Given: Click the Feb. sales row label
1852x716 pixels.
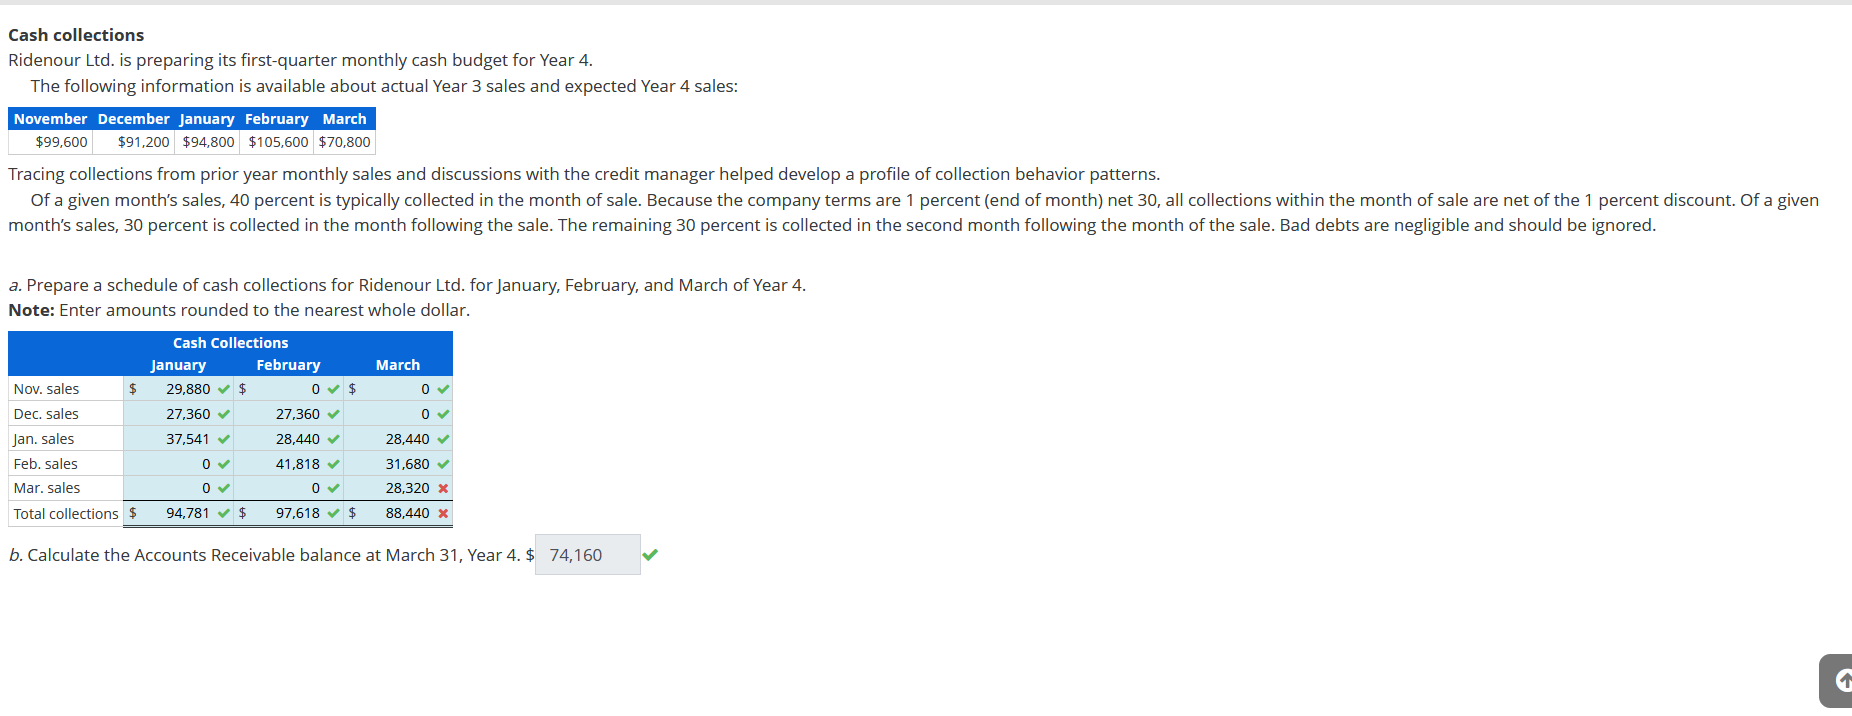Looking at the screenshot, I should pos(45,463).
